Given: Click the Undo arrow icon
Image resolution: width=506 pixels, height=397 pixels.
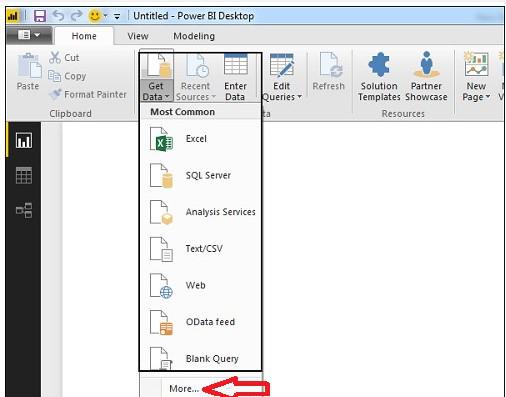Looking at the screenshot, I should [59, 15].
